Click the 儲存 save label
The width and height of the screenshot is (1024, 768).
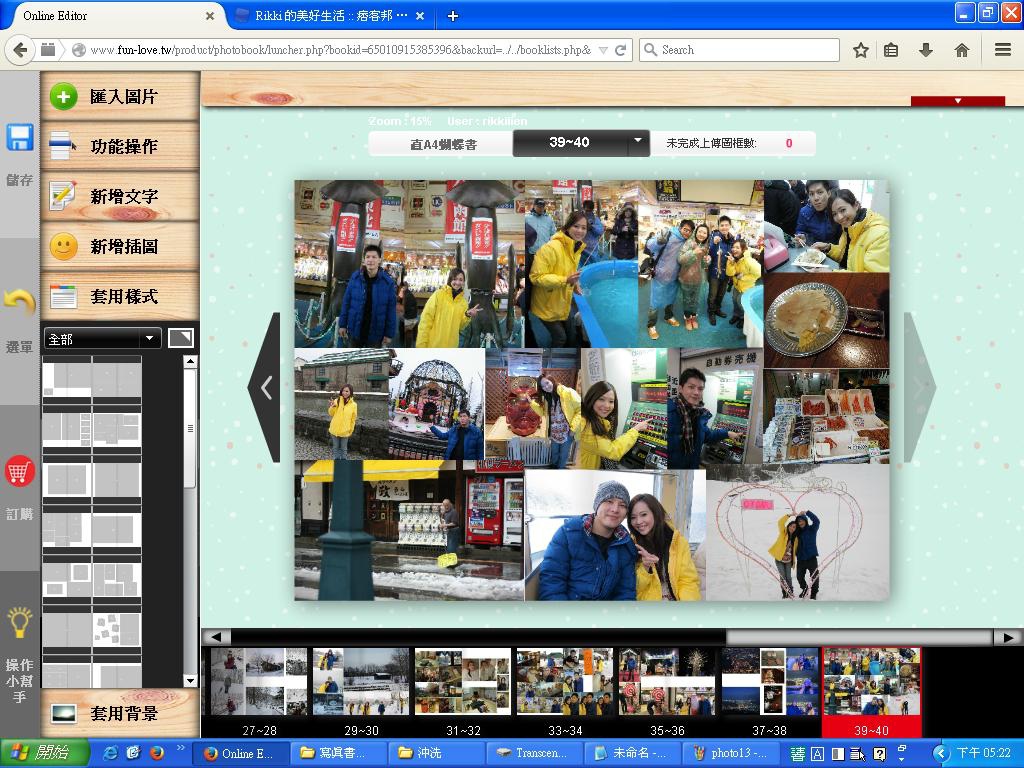coord(20,180)
